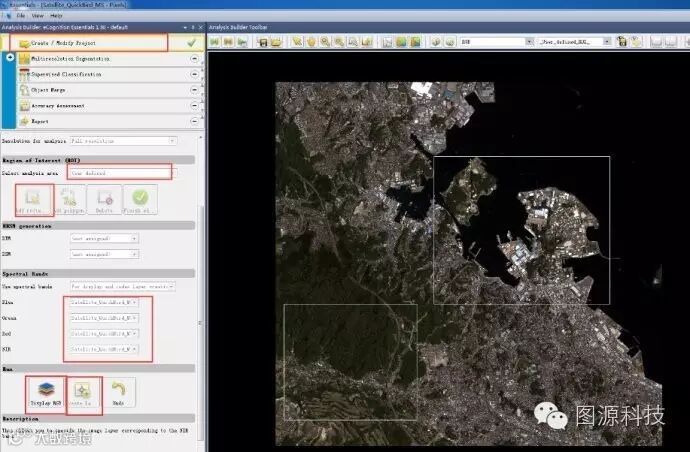Click the green-orange mixed view icon
This screenshot has width=690, height=452.
[415, 42]
